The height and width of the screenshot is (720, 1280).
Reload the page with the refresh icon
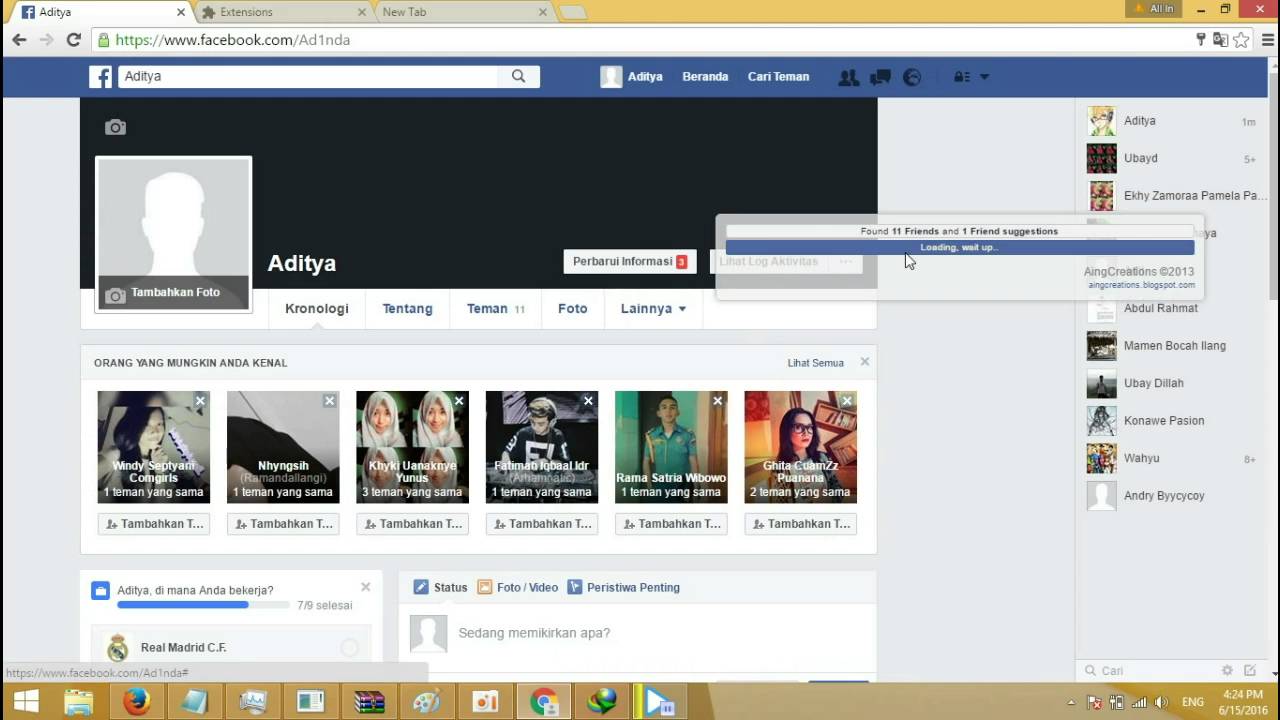click(x=73, y=40)
